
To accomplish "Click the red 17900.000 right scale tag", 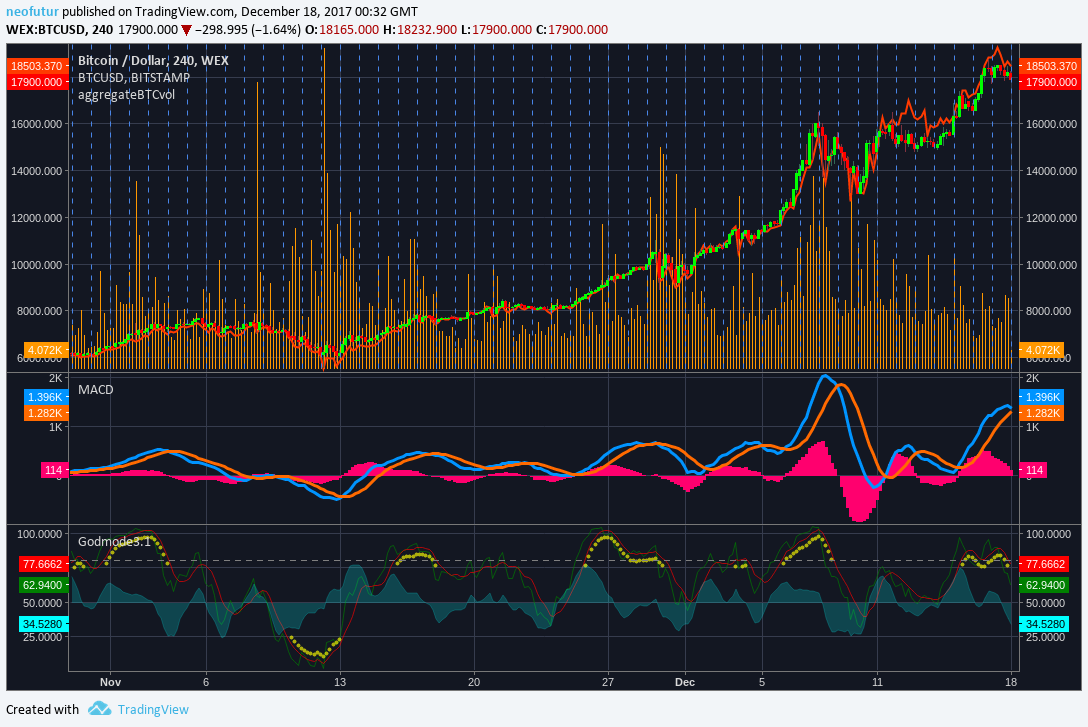I will point(1051,82).
